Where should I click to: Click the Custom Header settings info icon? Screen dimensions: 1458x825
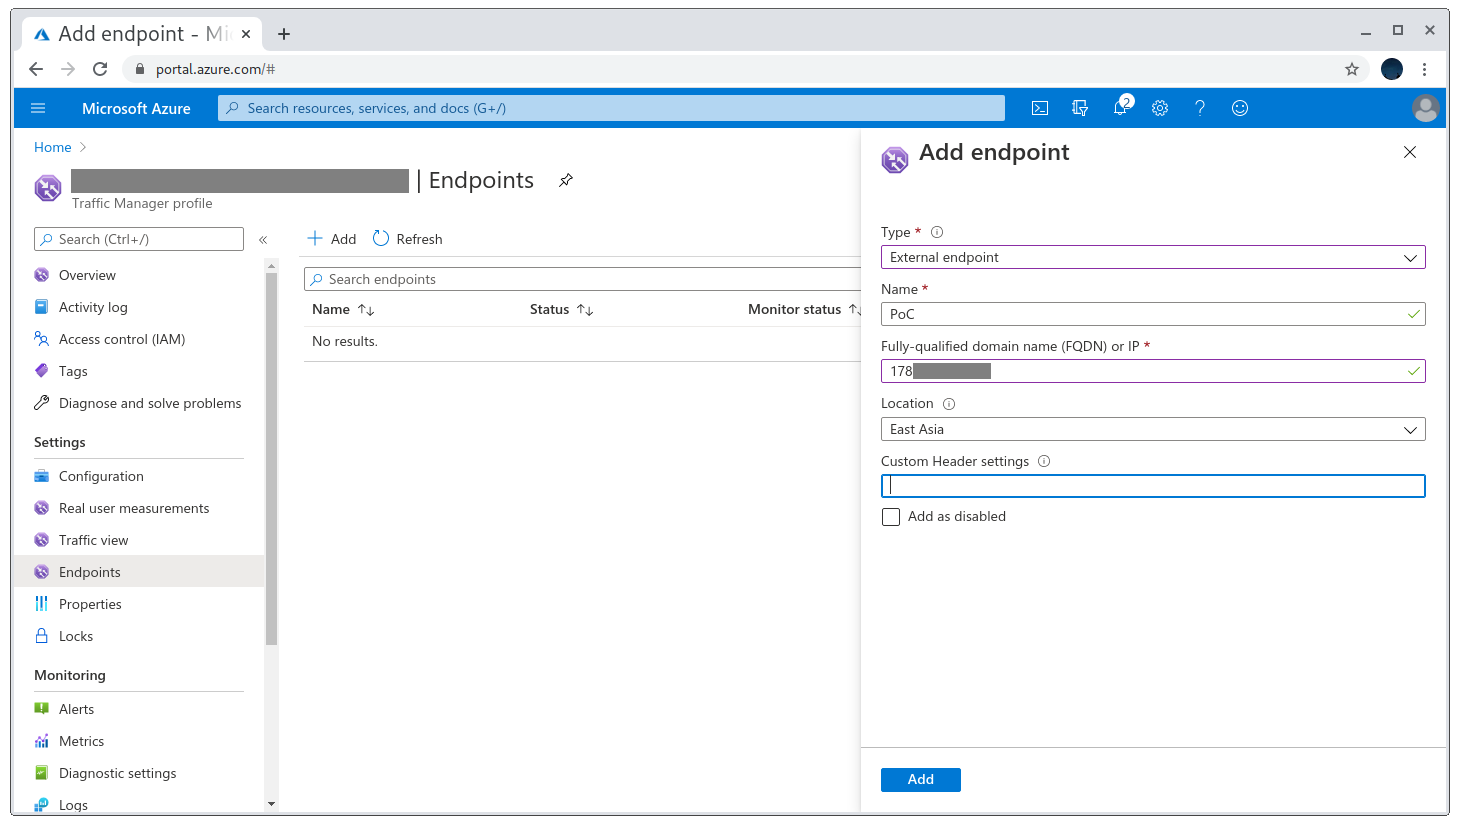1044,461
